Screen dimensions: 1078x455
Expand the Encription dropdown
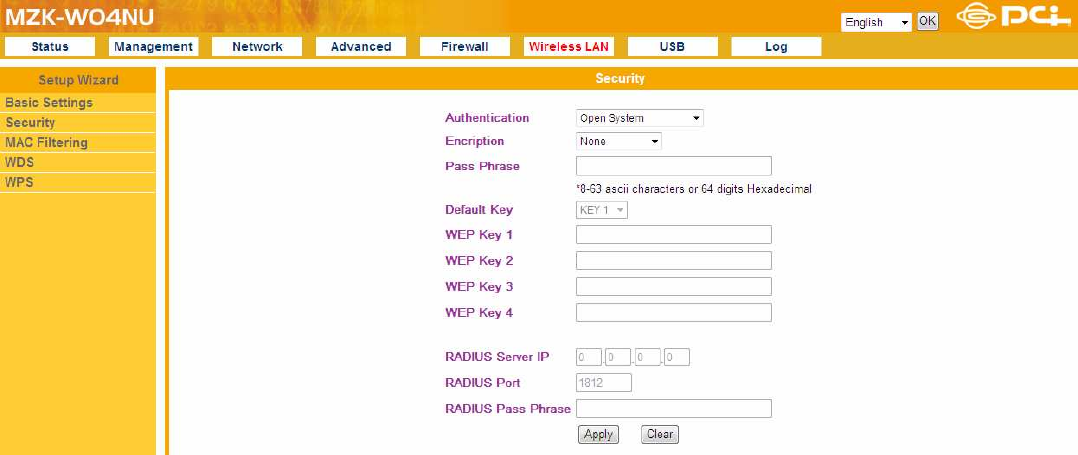point(618,142)
